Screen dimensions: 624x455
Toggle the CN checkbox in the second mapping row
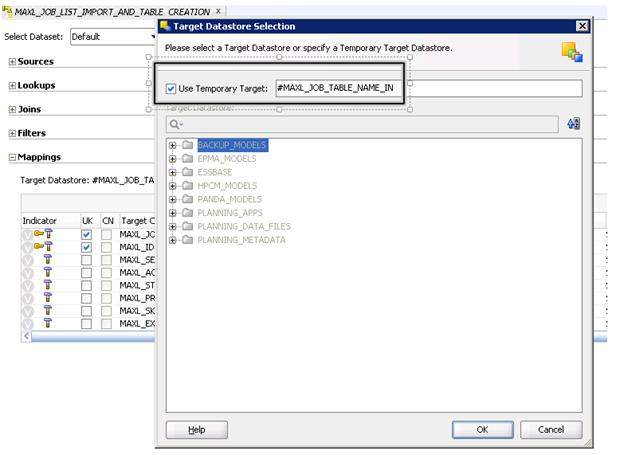[x=107, y=247]
